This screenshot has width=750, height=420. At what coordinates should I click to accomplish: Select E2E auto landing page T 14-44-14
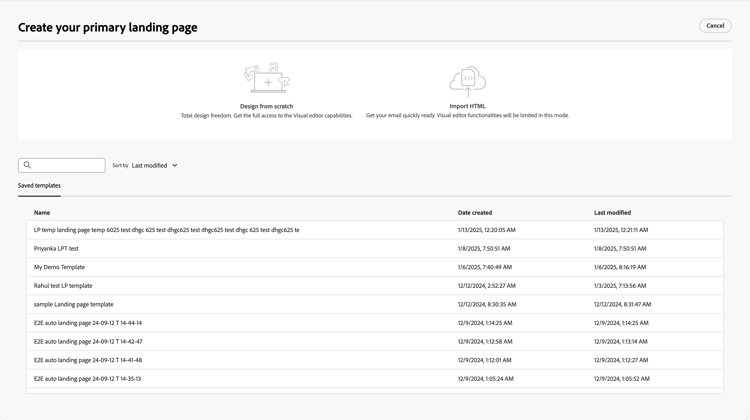pos(375,323)
